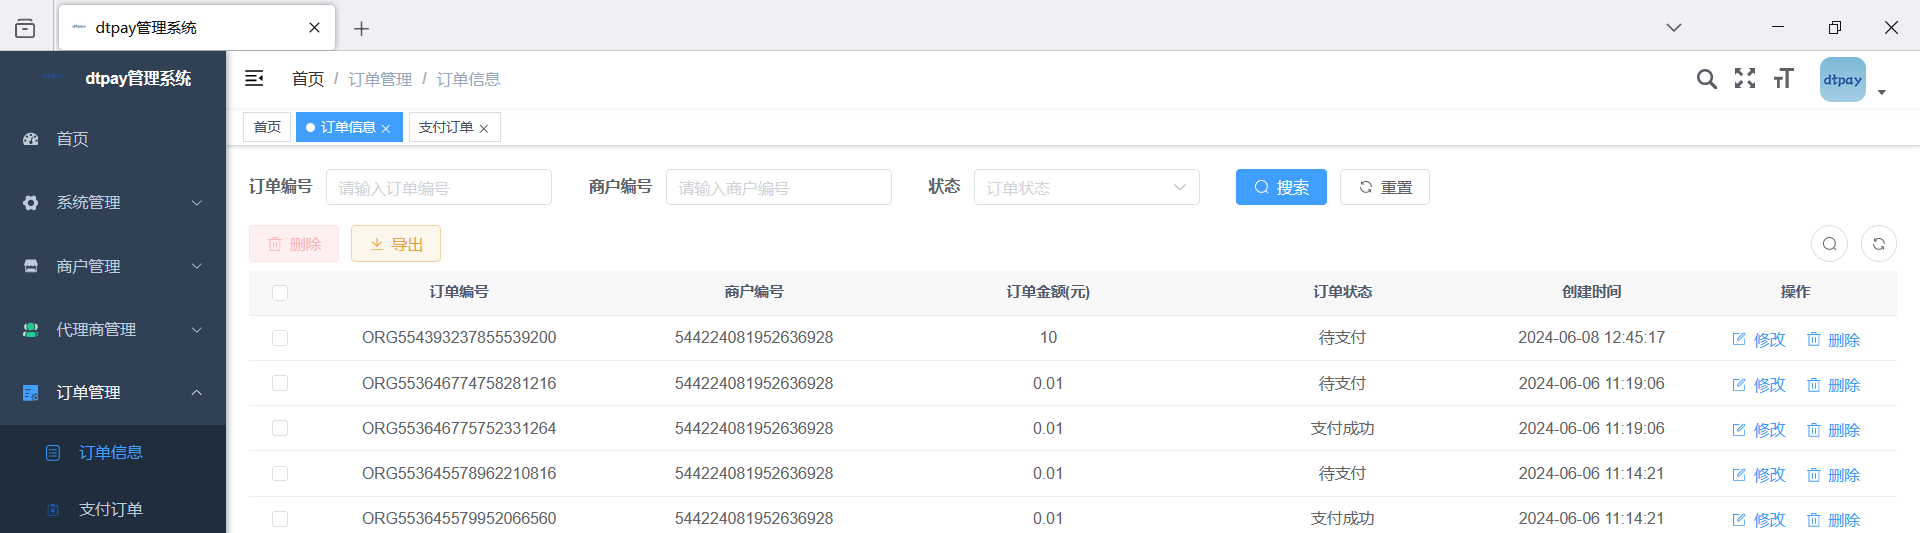This screenshot has height=533, width=1920.
Task: Click the 订单信息 list icon in submenu
Action: 53,453
